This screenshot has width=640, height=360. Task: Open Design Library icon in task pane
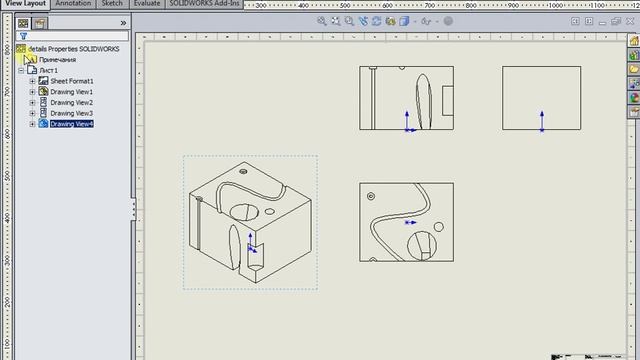(x=634, y=55)
